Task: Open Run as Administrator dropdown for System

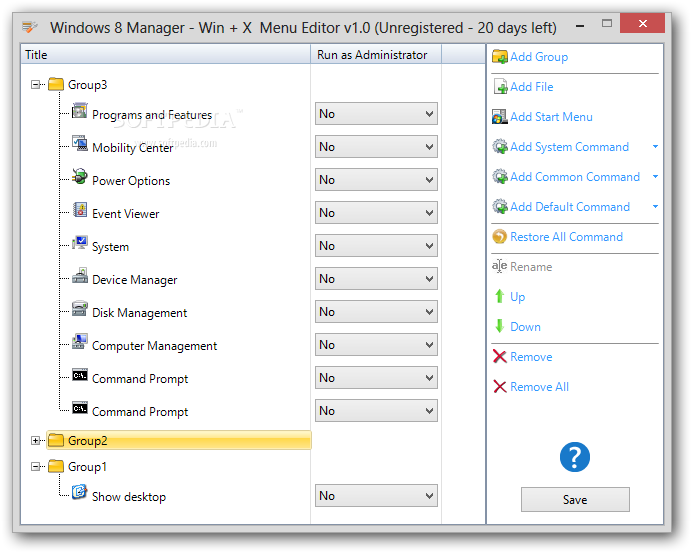Action: [x=376, y=246]
